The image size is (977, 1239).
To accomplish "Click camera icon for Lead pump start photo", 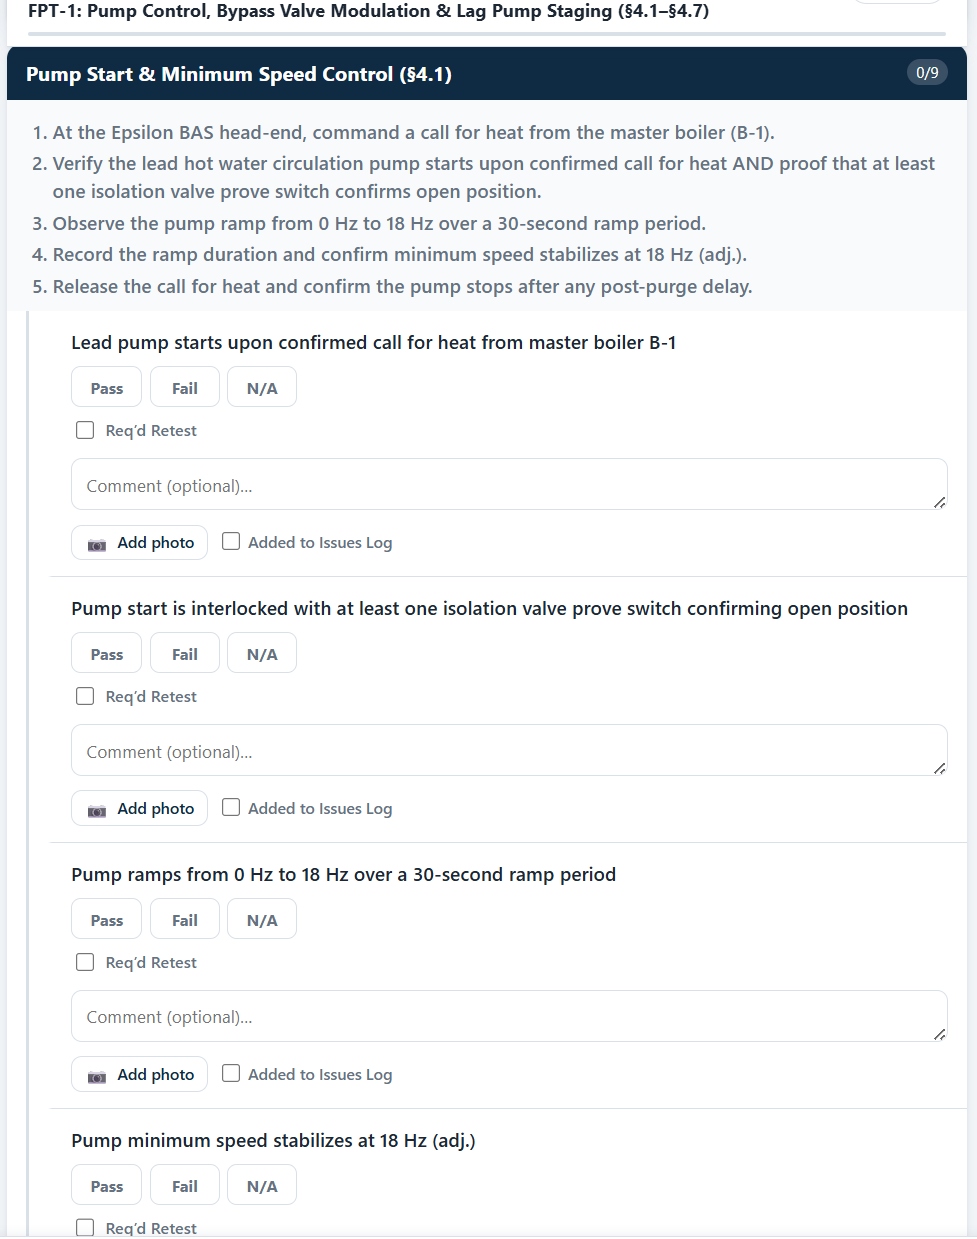I will coord(97,543).
